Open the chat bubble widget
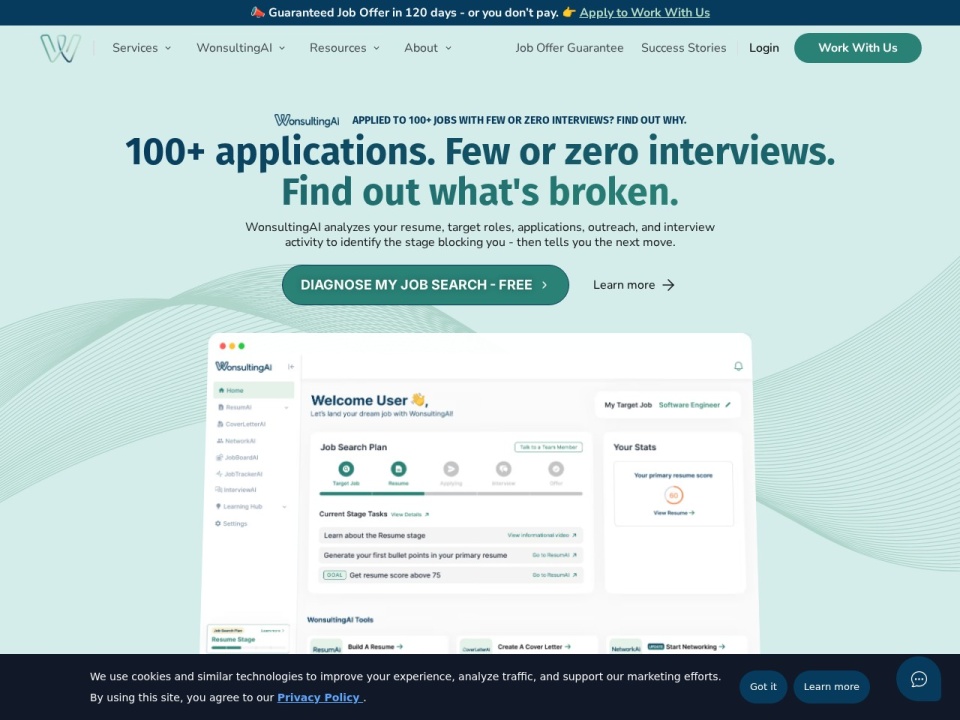This screenshot has width=960, height=720. pyautogui.click(x=918, y=679)
